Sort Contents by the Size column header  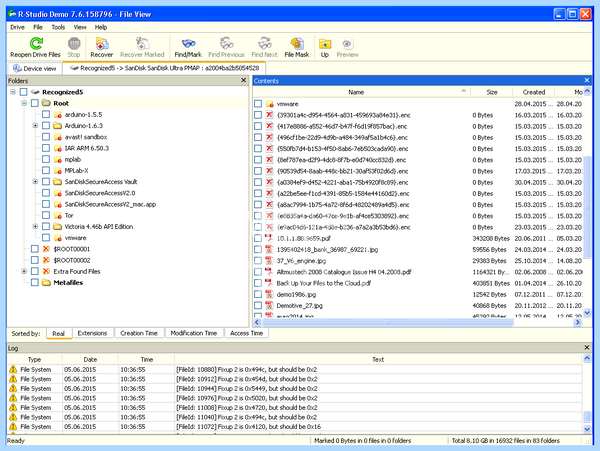(492, 92)
